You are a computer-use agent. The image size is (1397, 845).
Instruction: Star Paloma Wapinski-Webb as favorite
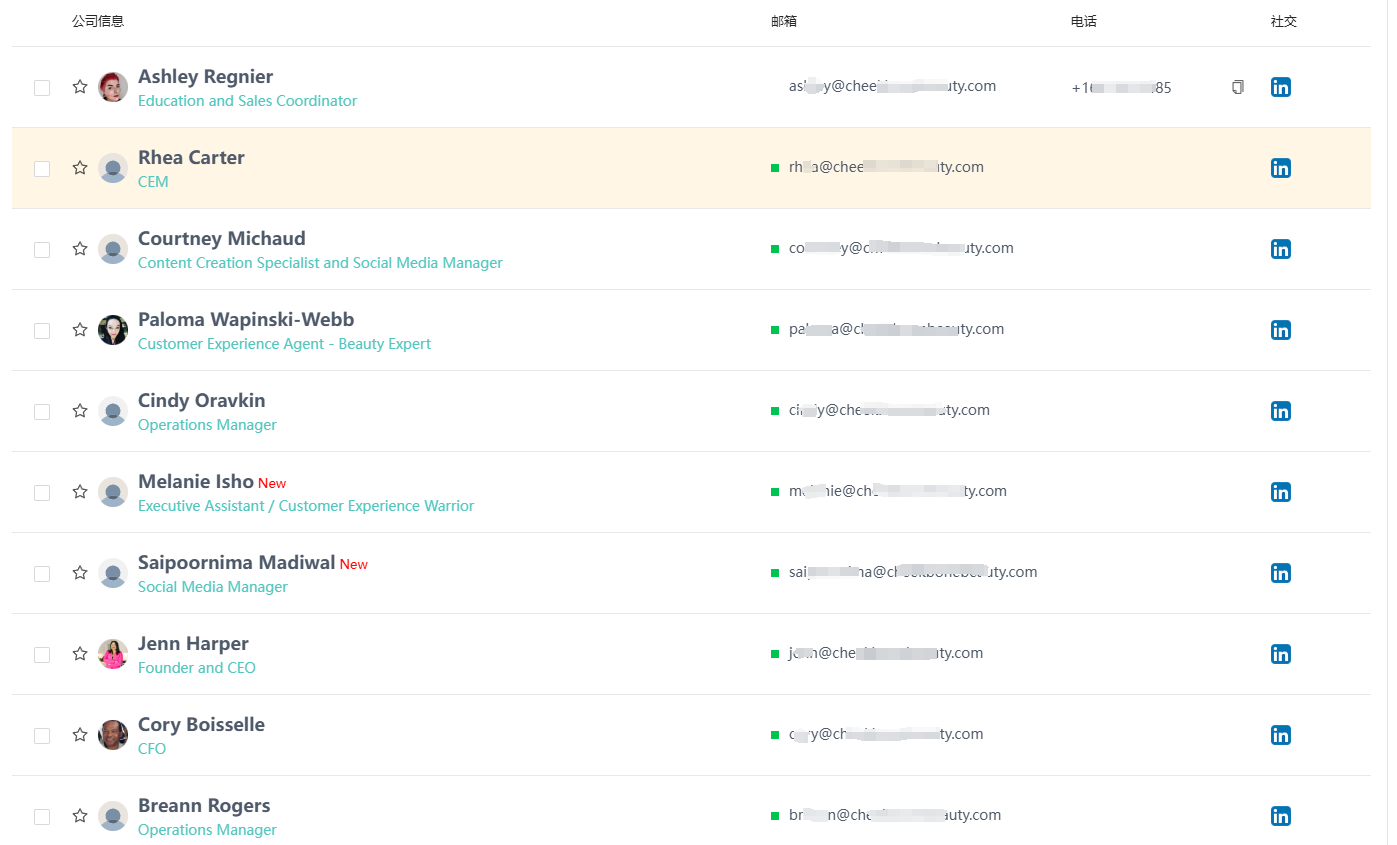tap(80, 330)
